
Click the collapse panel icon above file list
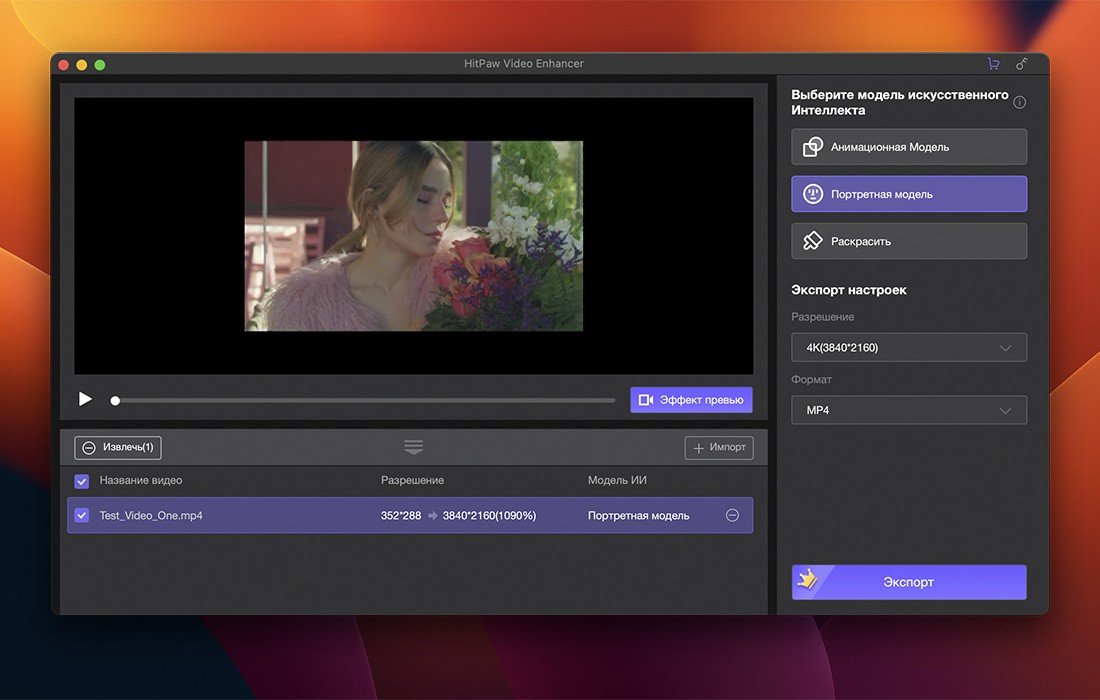pyautogui.click(x=413, y=447)
